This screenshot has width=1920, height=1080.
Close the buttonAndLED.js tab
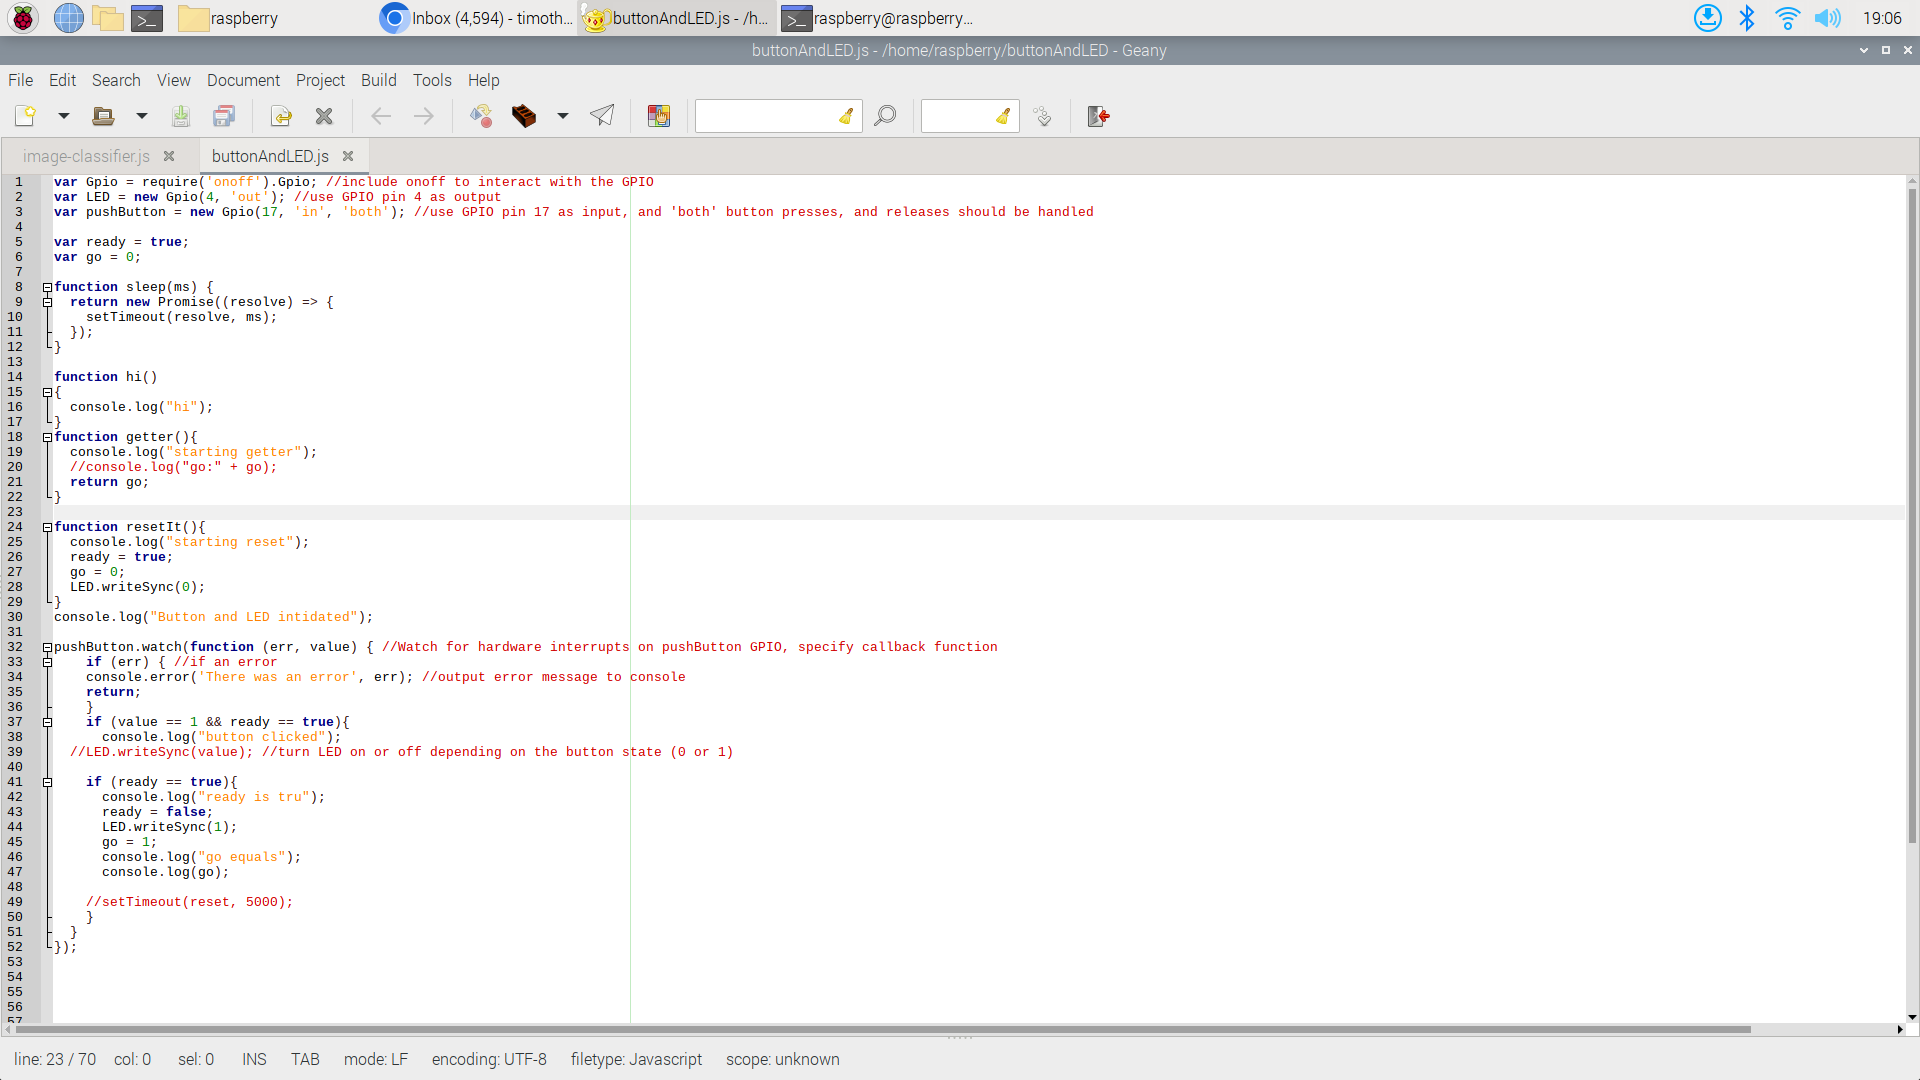348,156
